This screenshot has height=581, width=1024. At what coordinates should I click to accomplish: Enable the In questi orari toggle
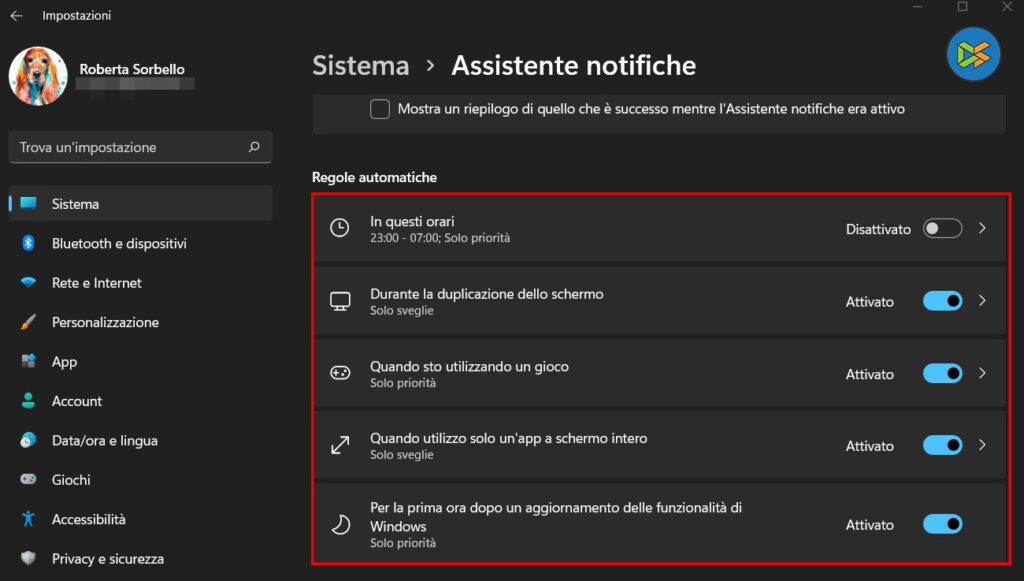942,228
